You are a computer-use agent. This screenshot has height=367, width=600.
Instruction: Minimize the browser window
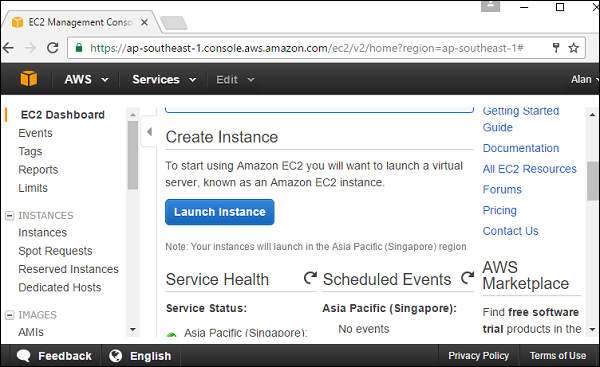(524, 7)
